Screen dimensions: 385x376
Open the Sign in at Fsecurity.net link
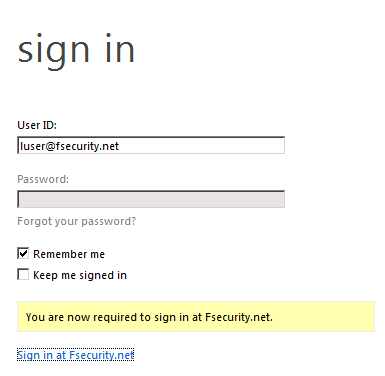pyautogui.click(x=75, y=355)
